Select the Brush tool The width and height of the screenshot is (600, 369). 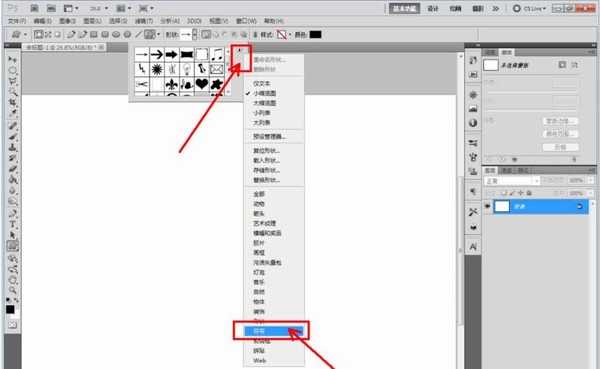[12, 137]
